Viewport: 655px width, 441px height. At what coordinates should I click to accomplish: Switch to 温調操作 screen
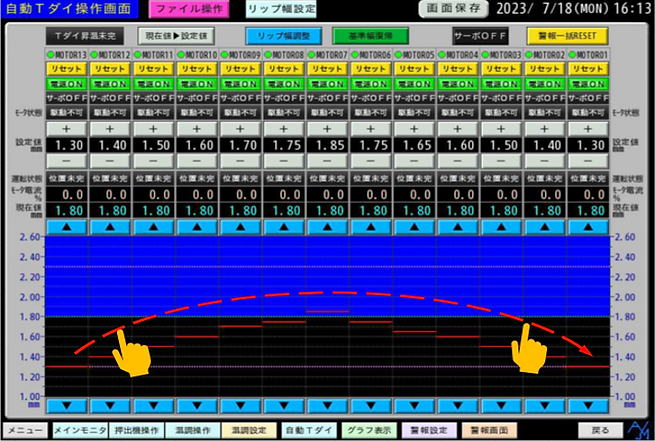pyautogui.click(x=193, y=431)
